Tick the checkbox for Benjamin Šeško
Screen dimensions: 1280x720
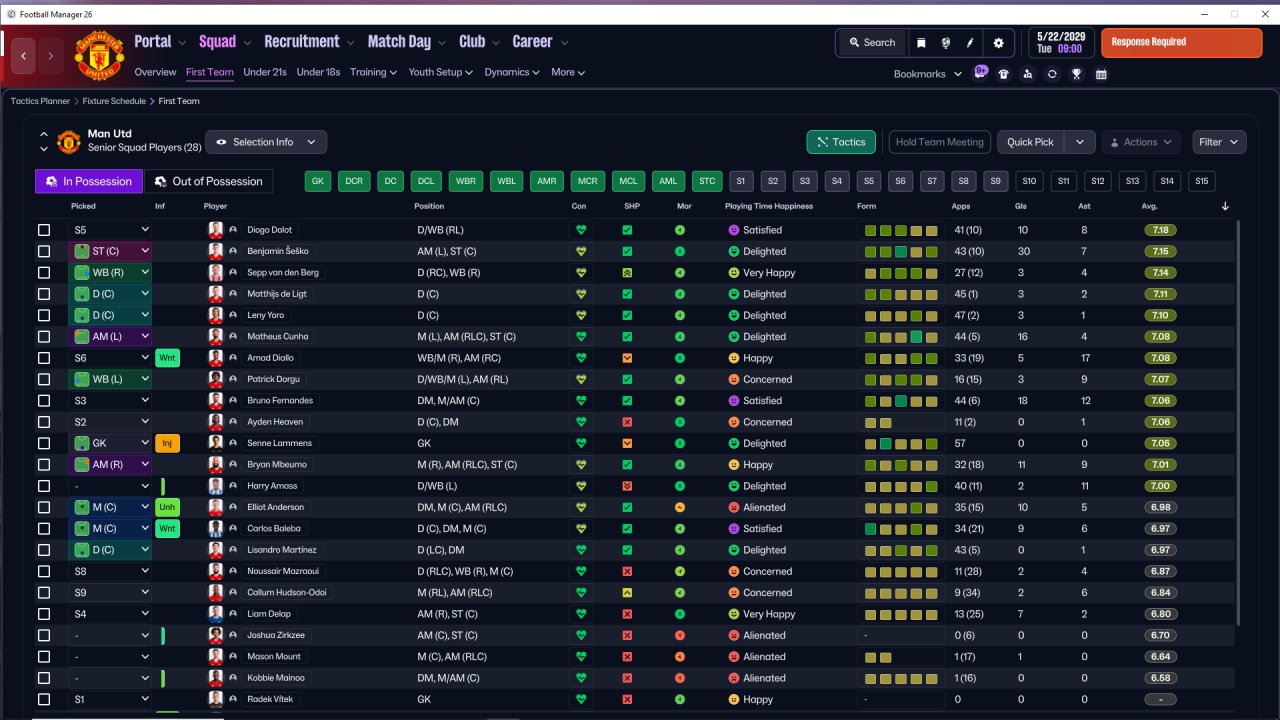[x=44, y=251]
